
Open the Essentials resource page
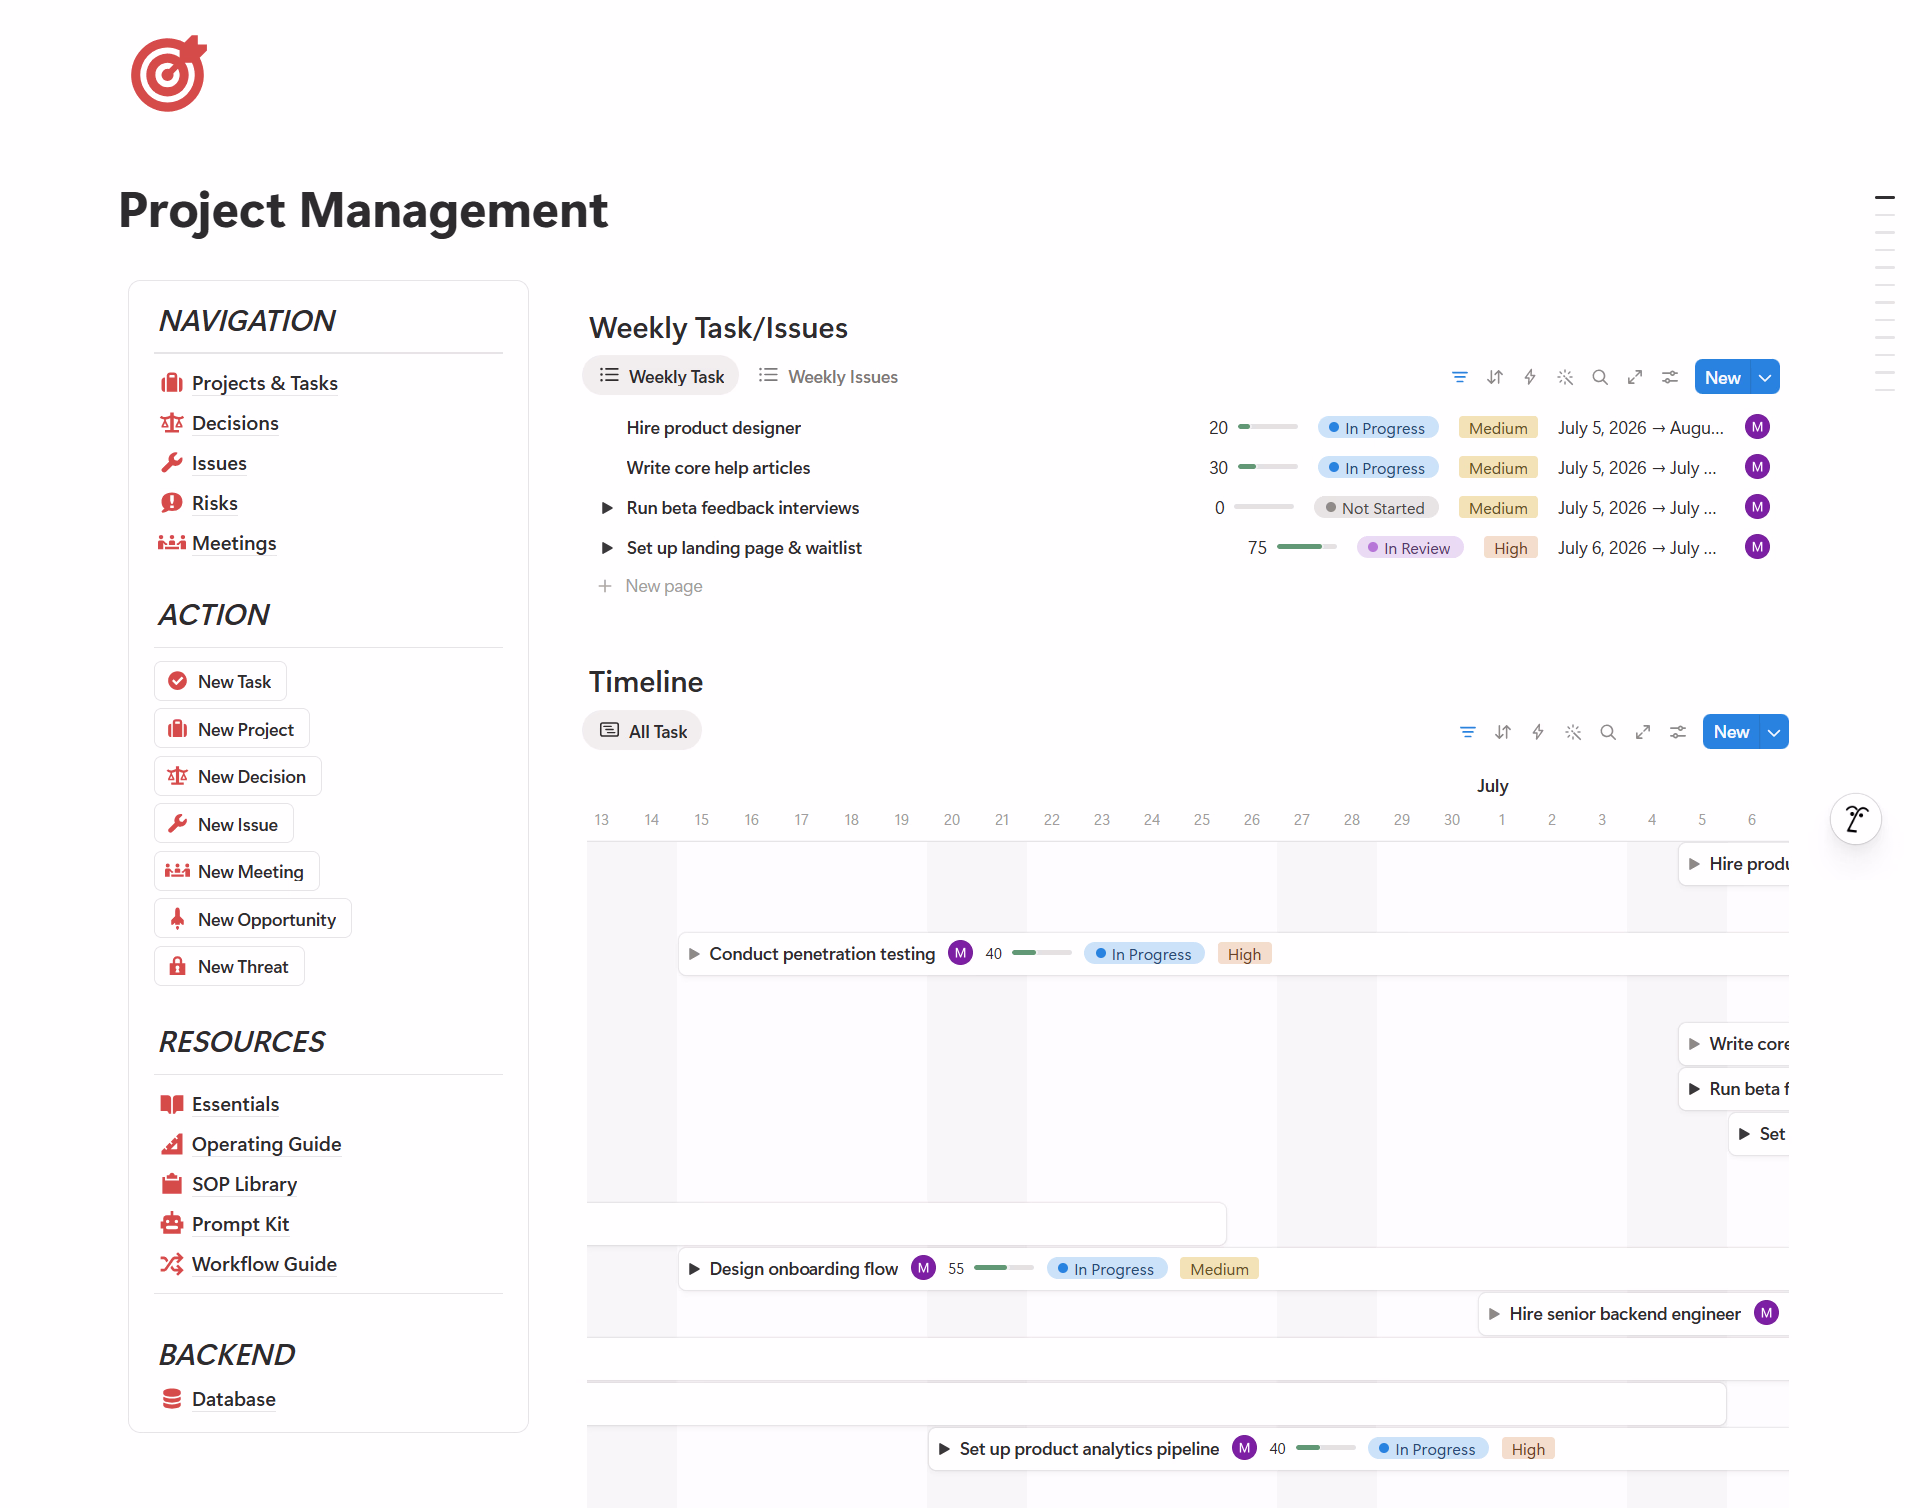(x=235, y=1104)
